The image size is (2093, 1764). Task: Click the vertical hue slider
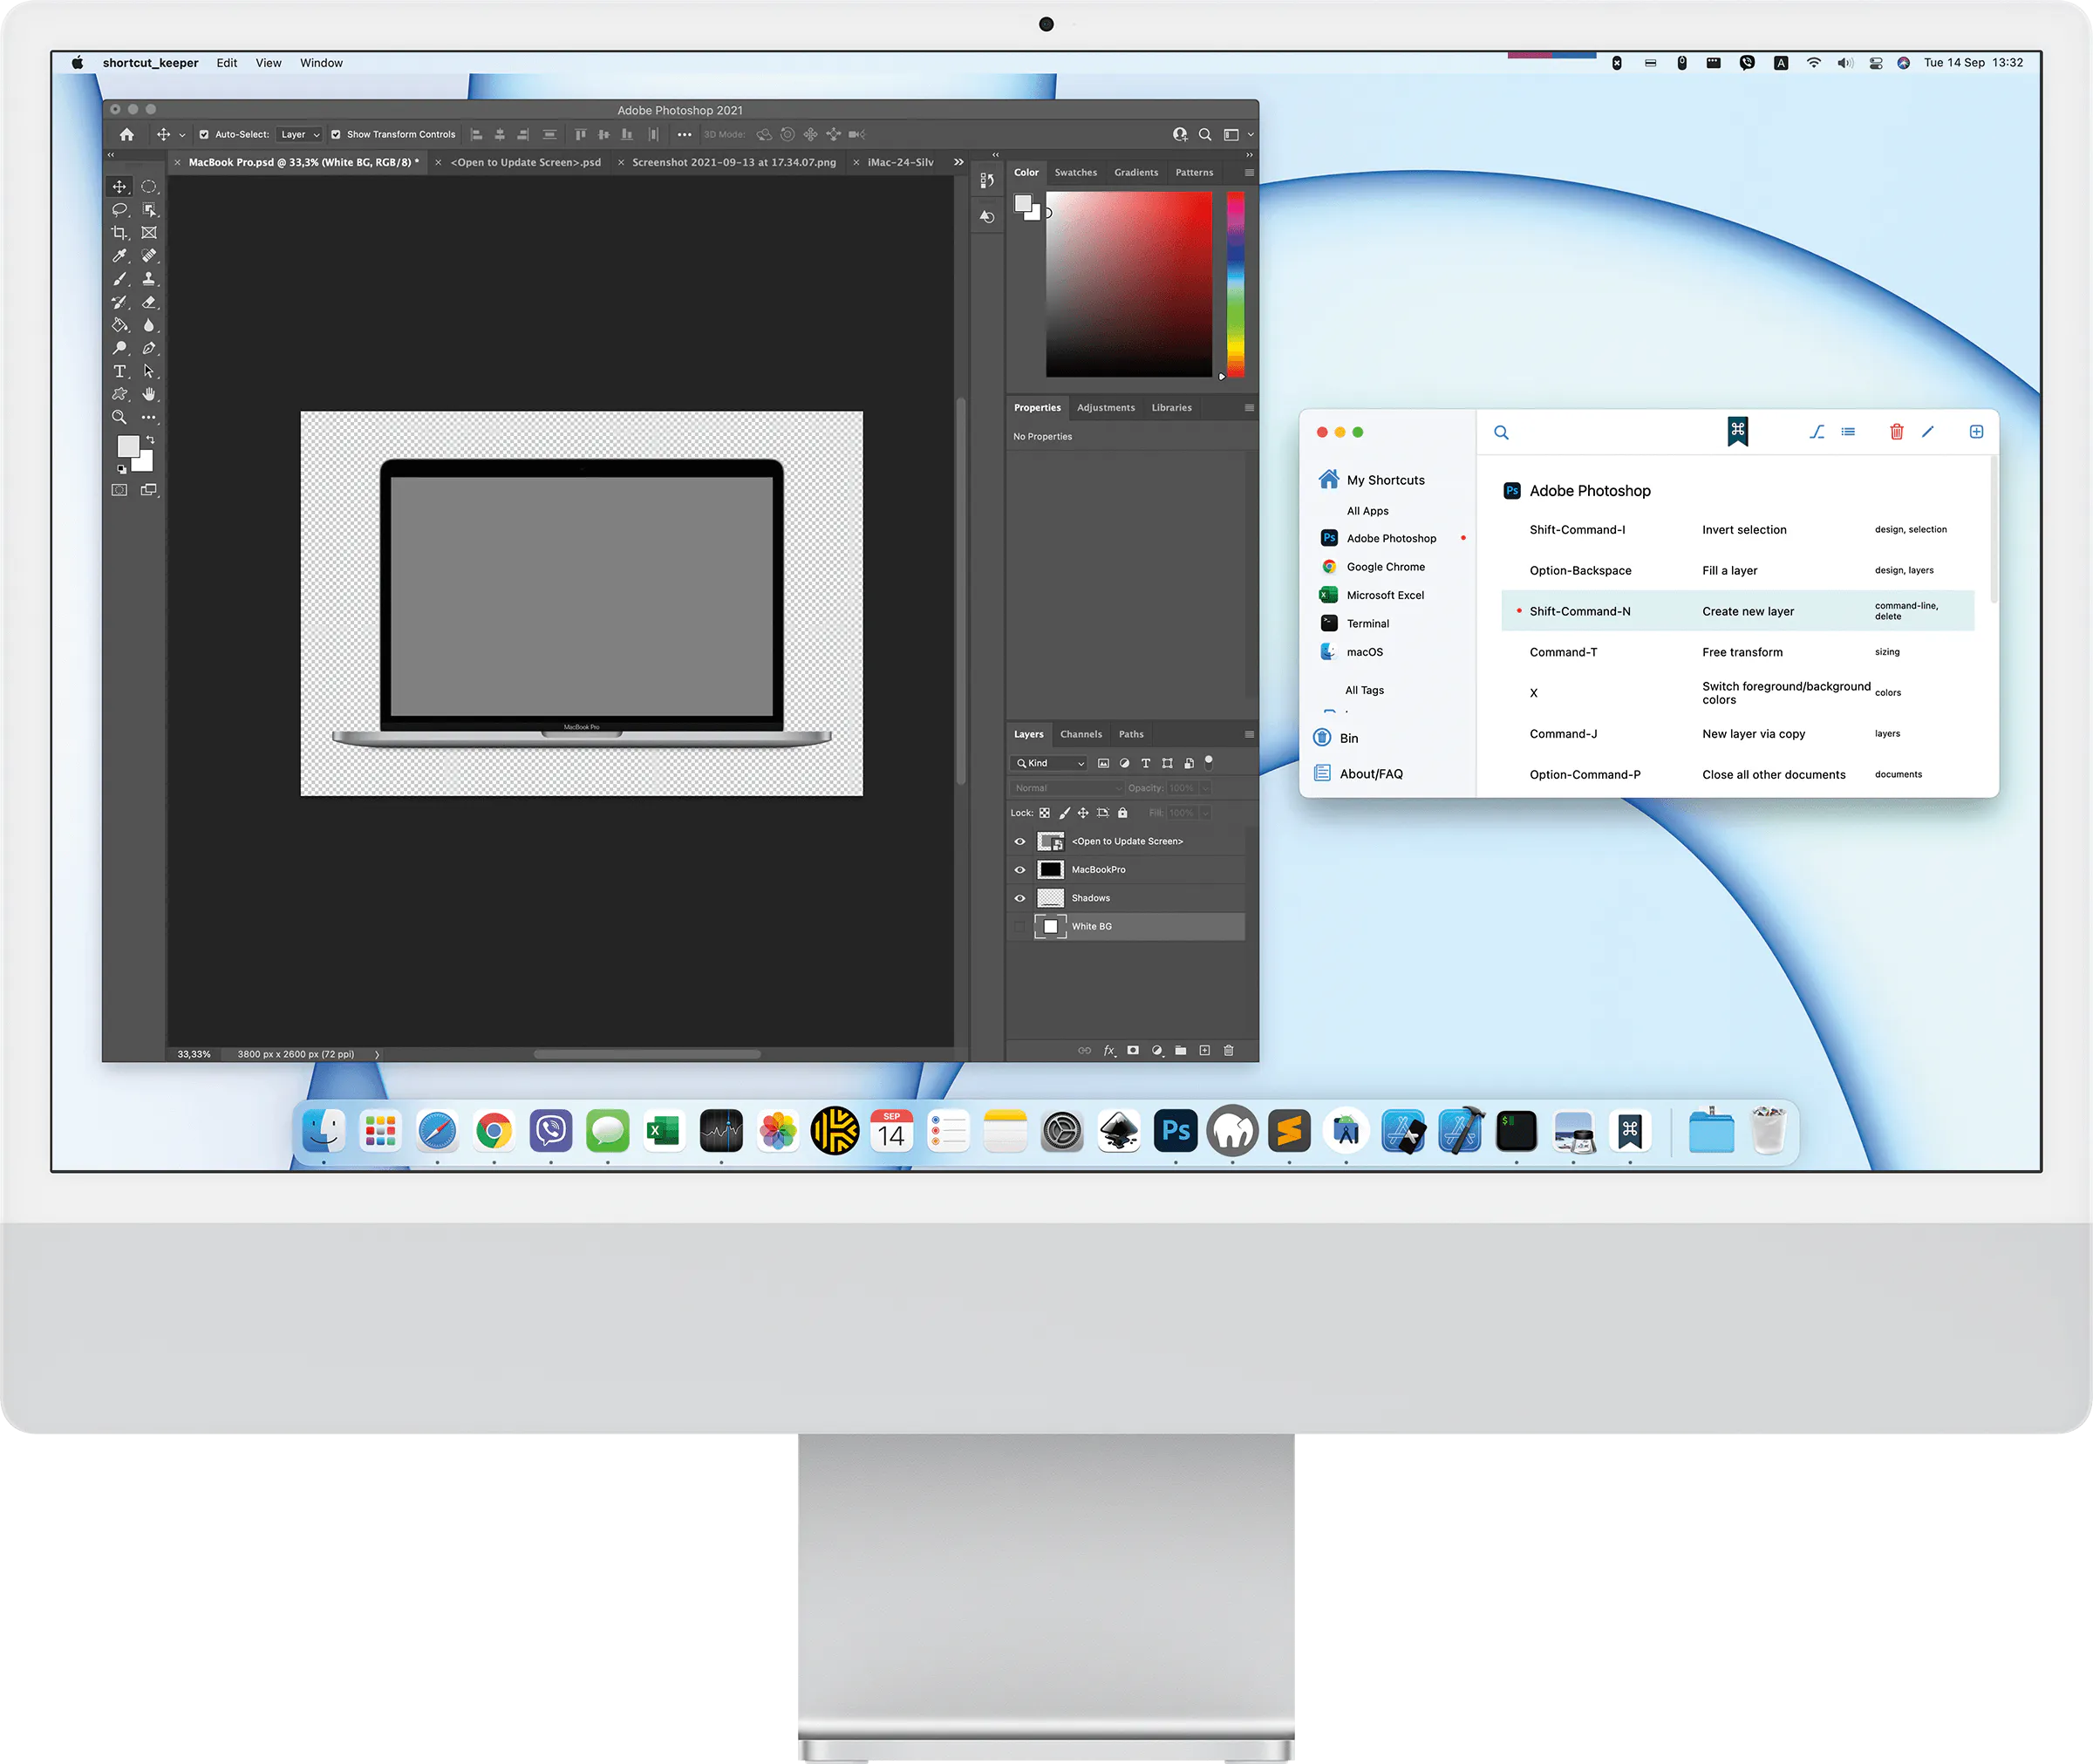click(1236, 284)
